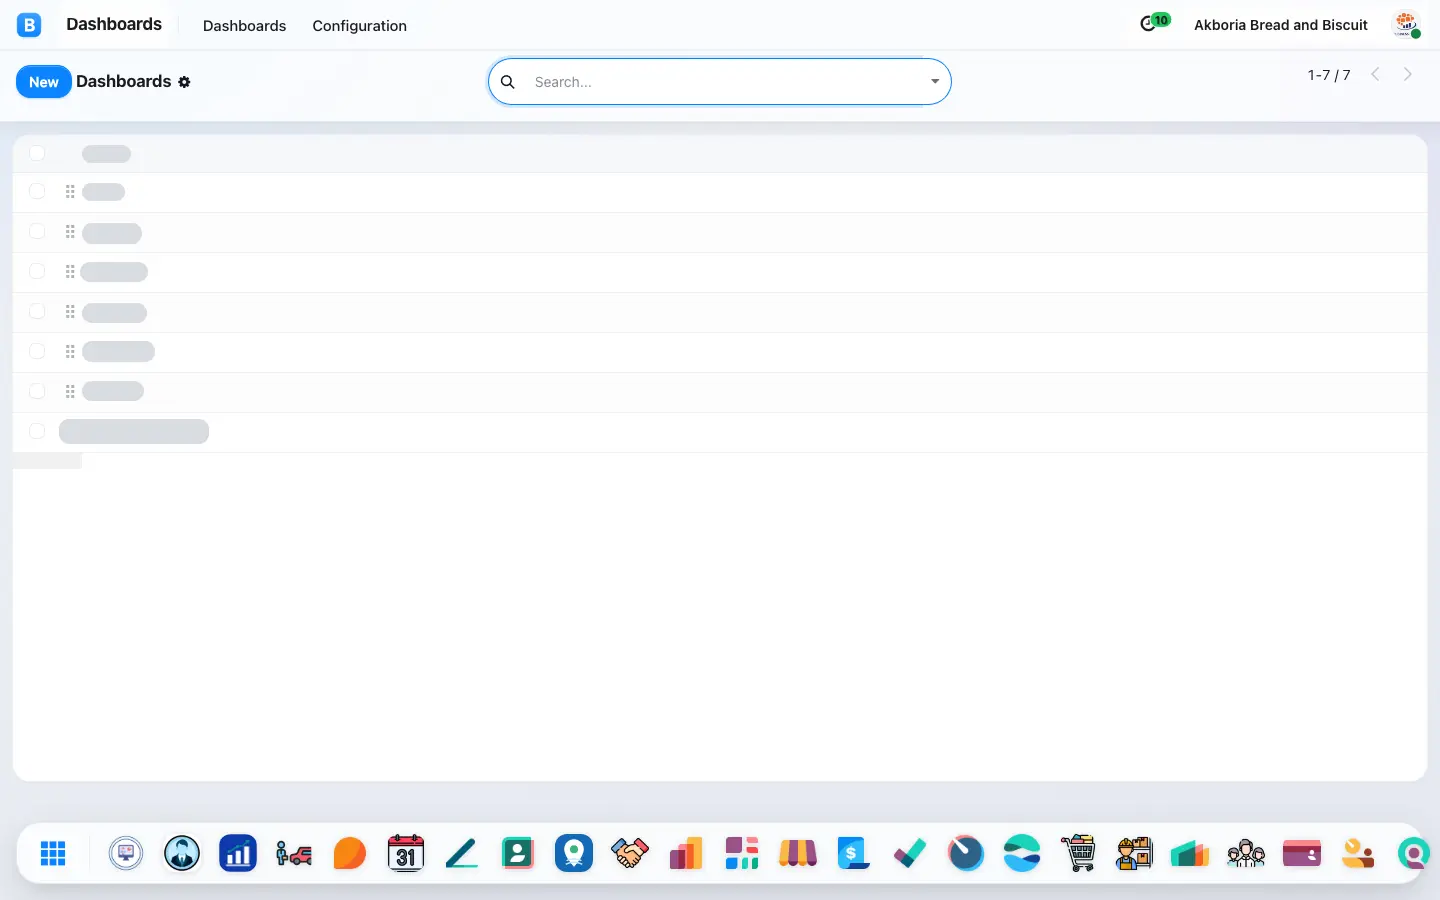Image resolution: width=1440 pixels, height=900 pixels.
Task: Open the user avatar menu at top right
Action: [x=1406, y=25]
